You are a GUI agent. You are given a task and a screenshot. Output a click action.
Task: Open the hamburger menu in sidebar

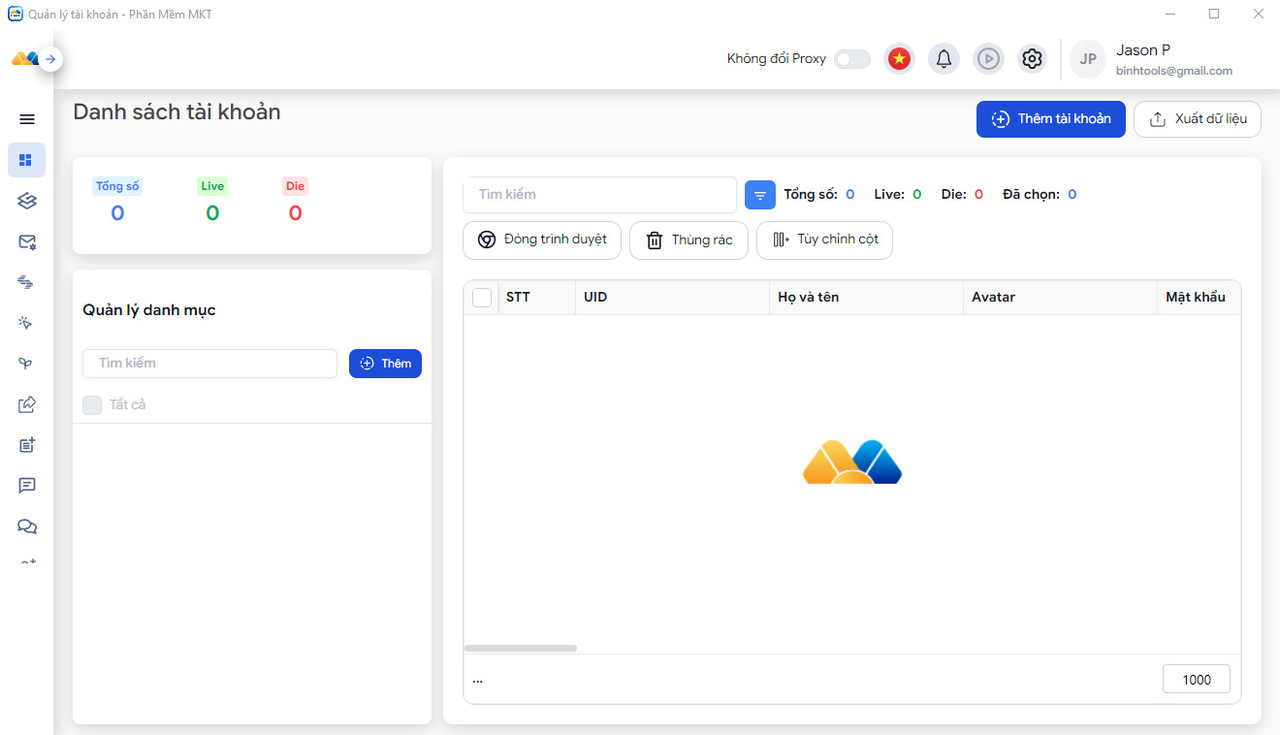(27, 119)
